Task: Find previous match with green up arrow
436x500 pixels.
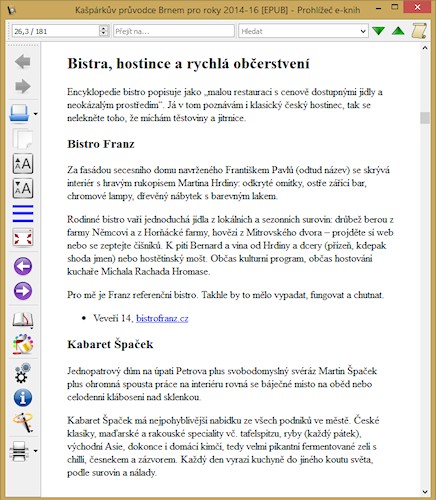Action: point(398,31)
